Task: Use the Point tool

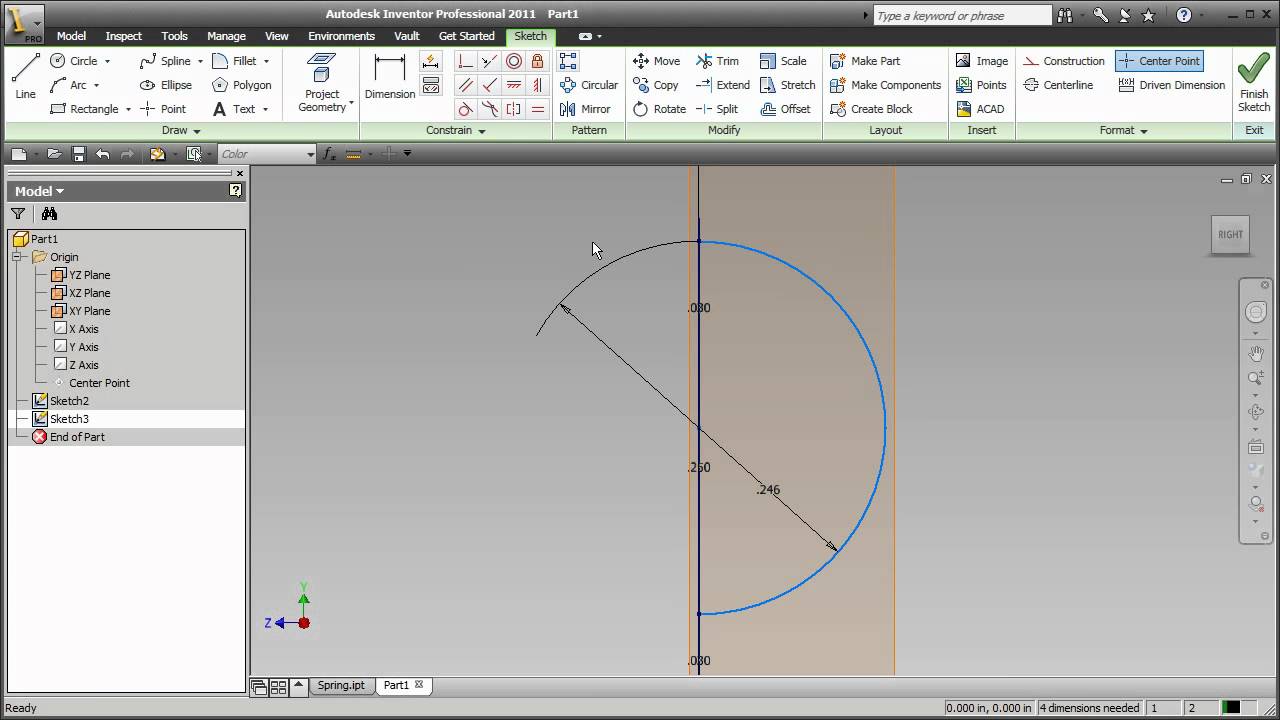Action: (x=163, y=109)
